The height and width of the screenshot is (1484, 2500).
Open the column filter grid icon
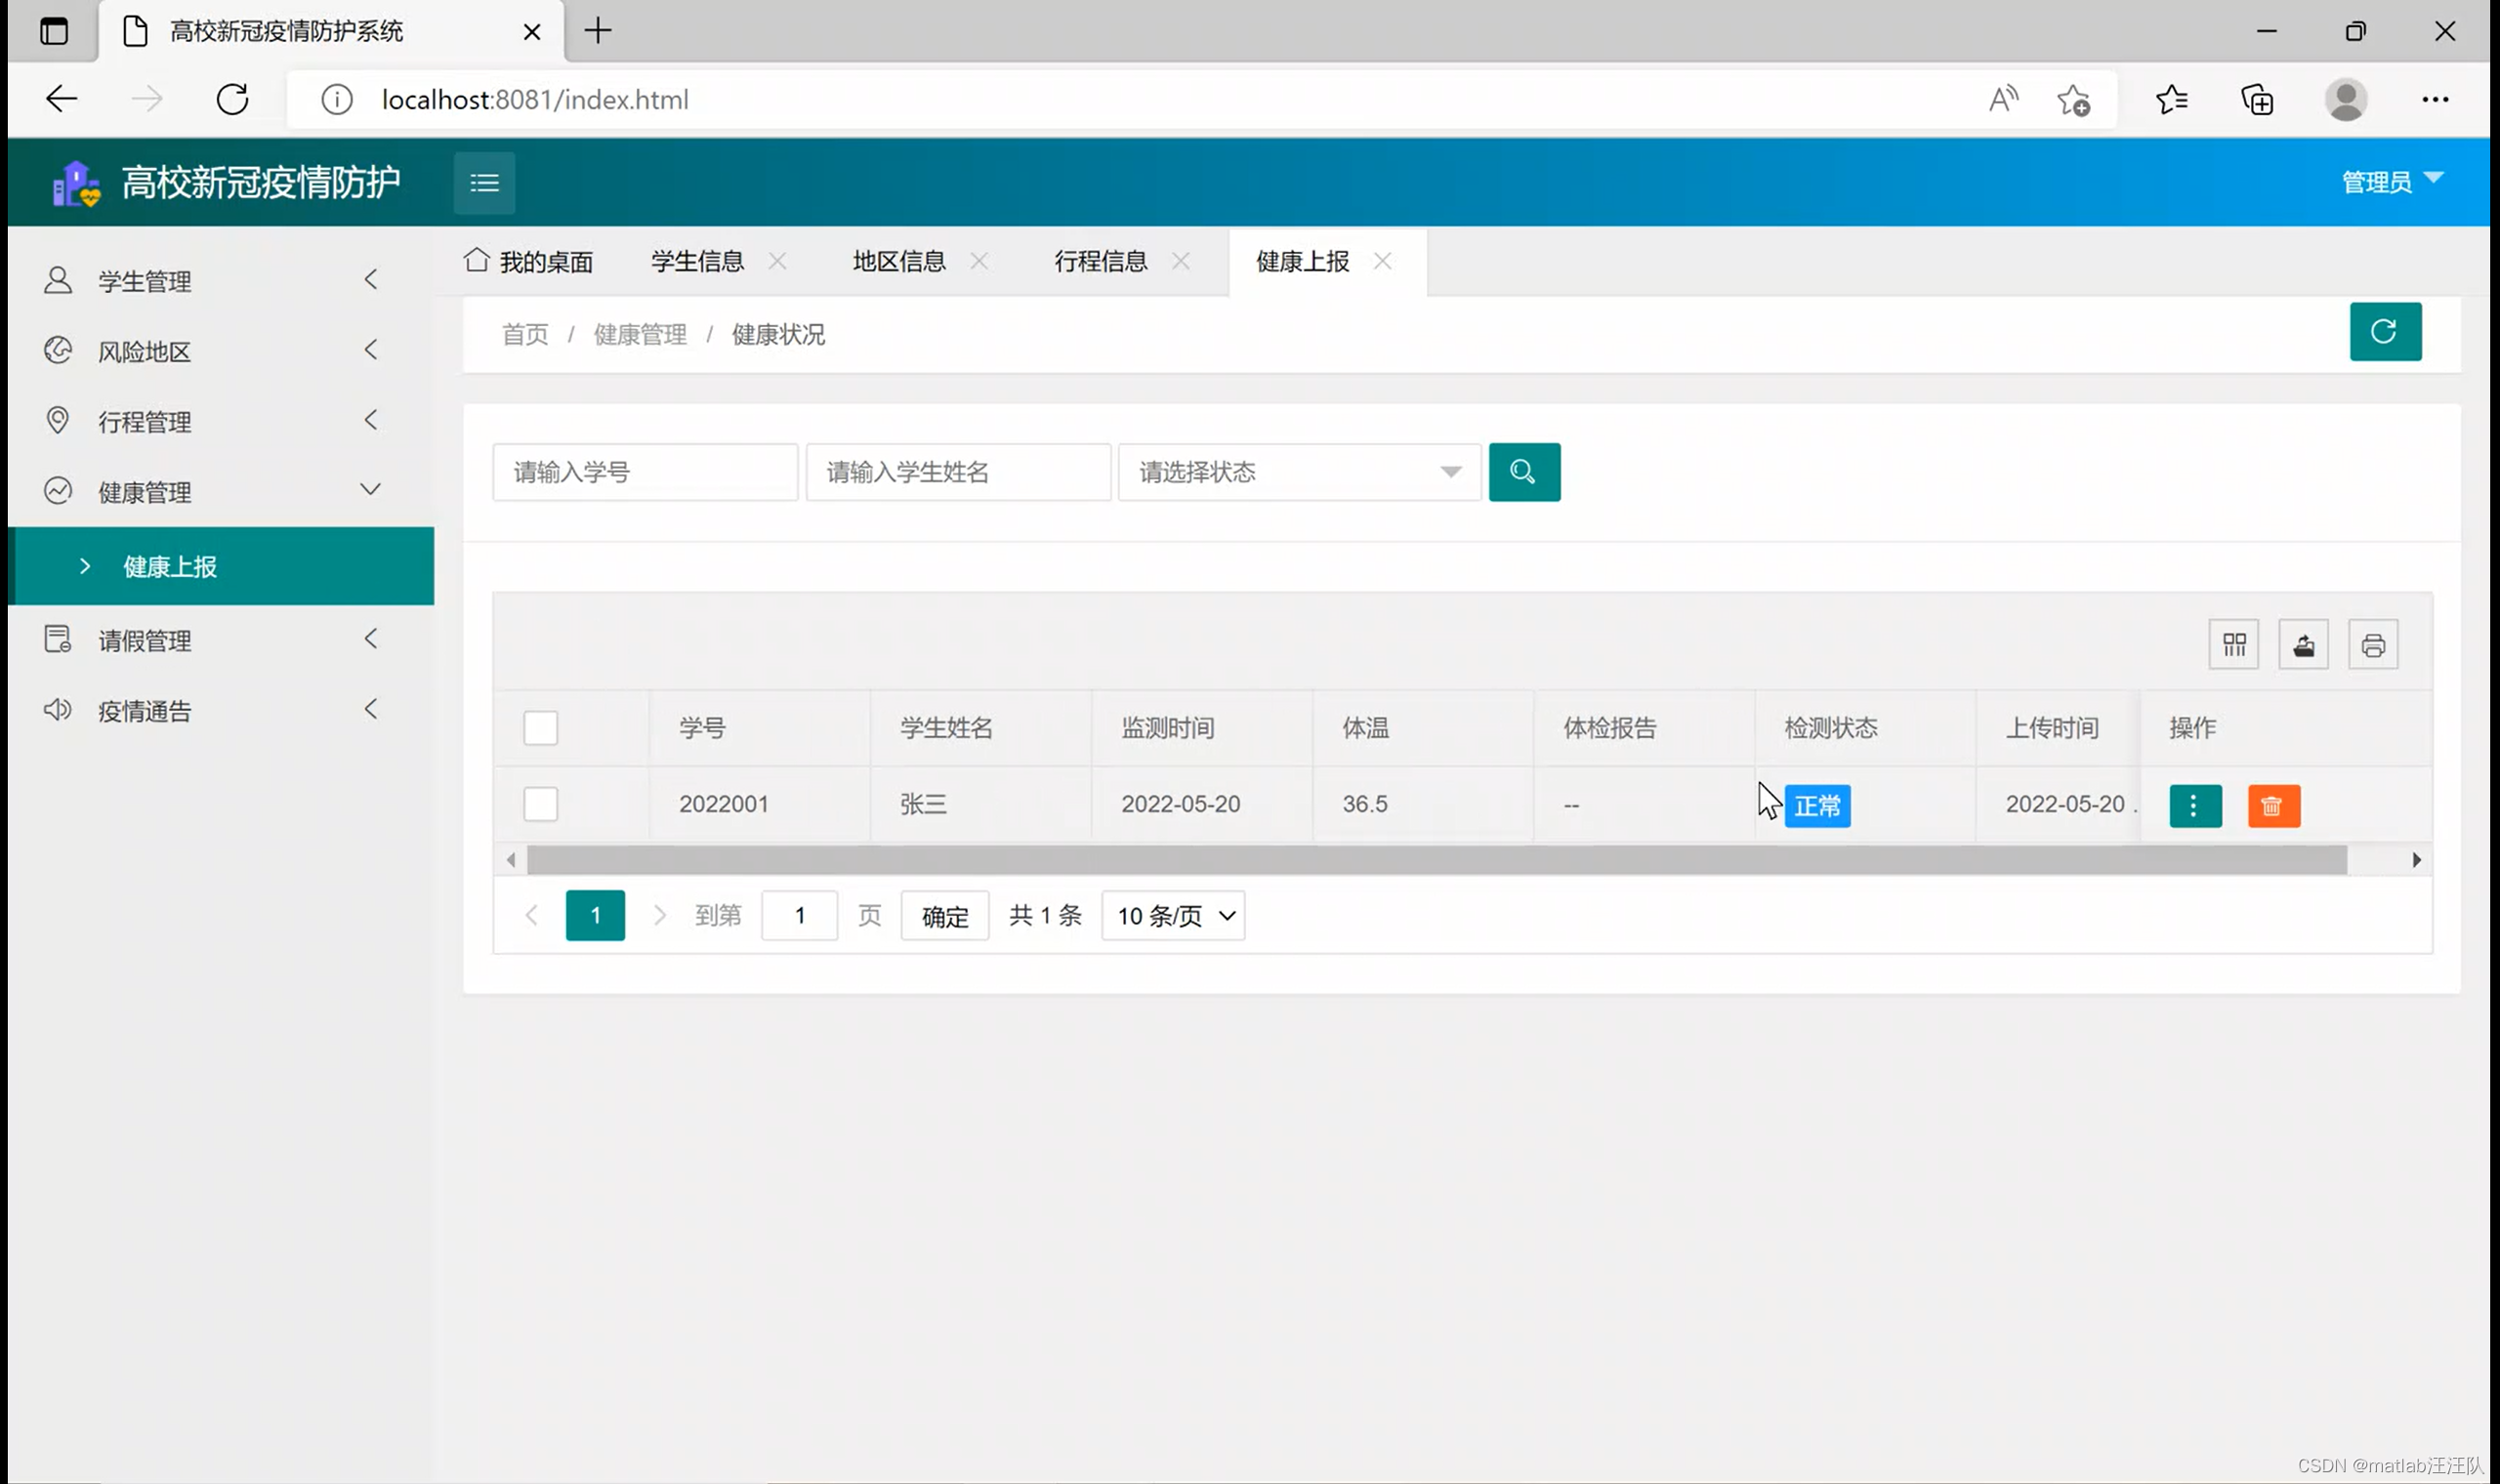click(x=2233, y=645)
